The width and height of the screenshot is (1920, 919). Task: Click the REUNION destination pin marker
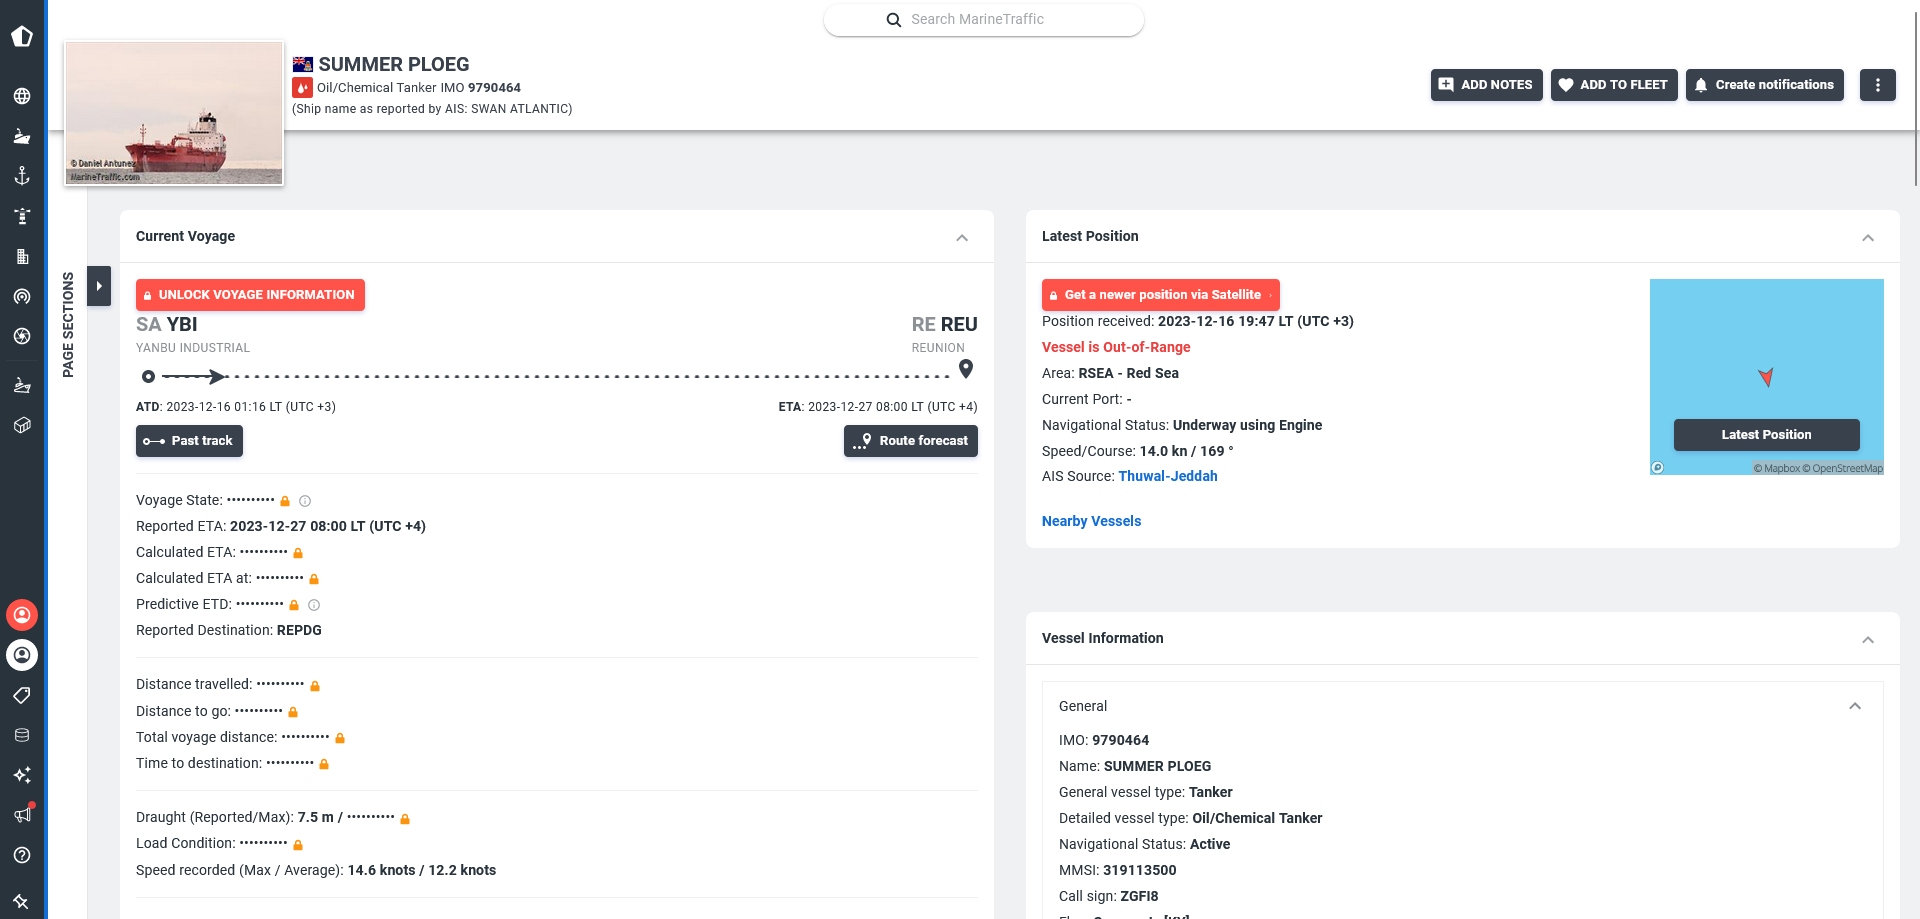[966, 369]
